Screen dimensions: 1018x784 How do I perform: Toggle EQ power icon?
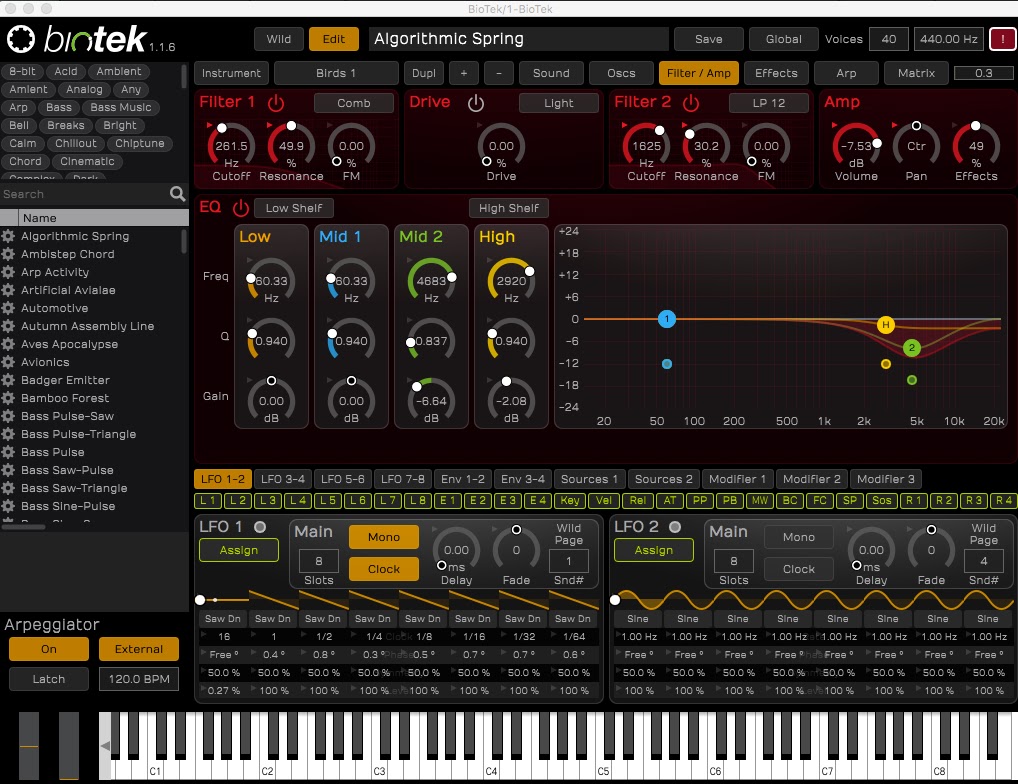[x=241, y=208]
